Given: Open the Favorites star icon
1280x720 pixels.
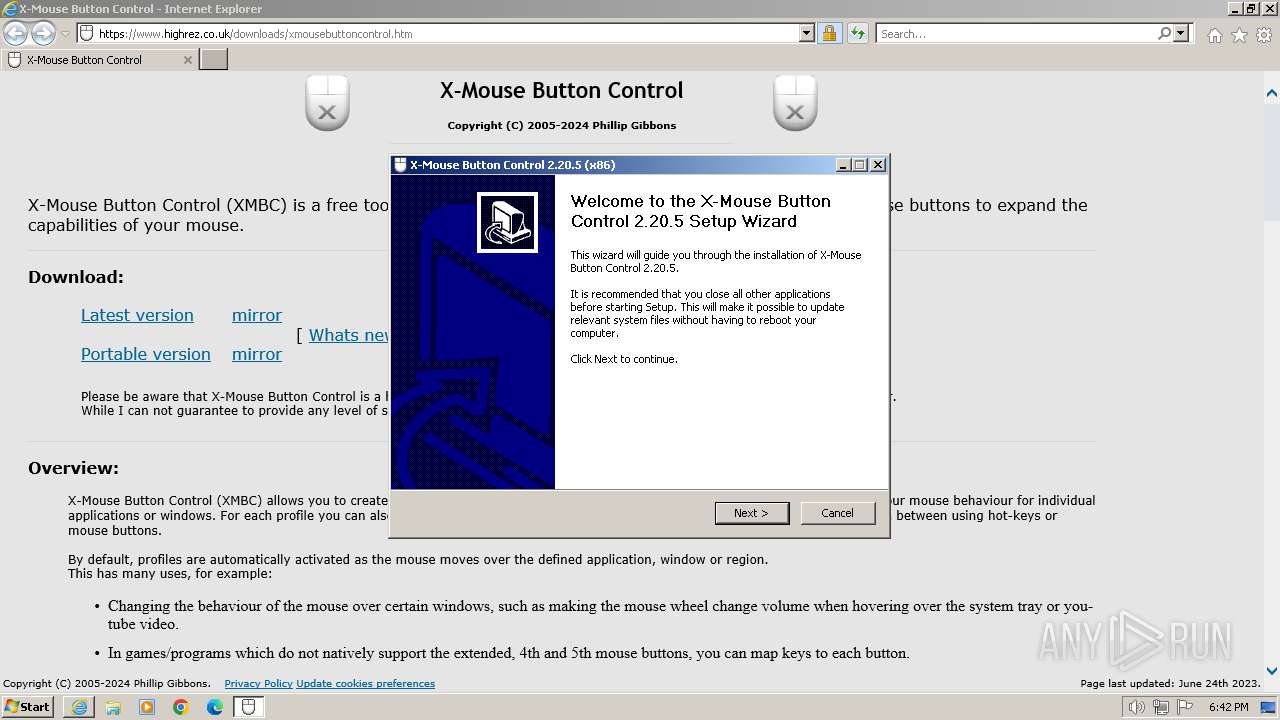Looking at the screenshot, I should 1239,35.
